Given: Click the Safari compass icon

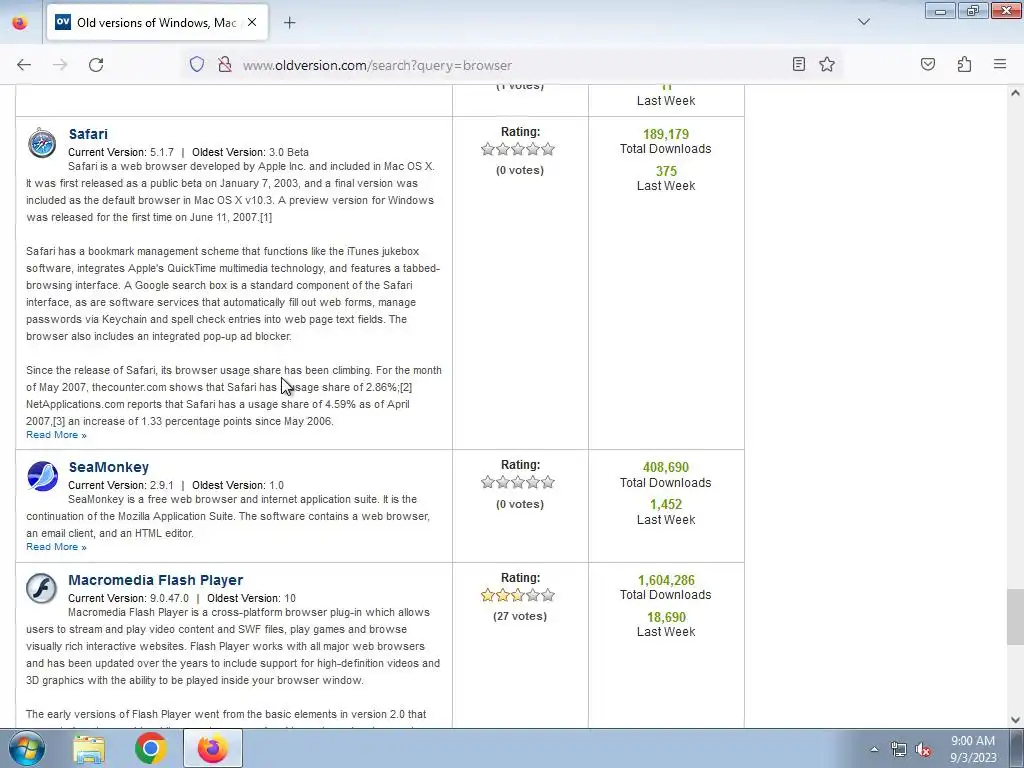Looking at the screenshot, I should [x=42, y=142].
